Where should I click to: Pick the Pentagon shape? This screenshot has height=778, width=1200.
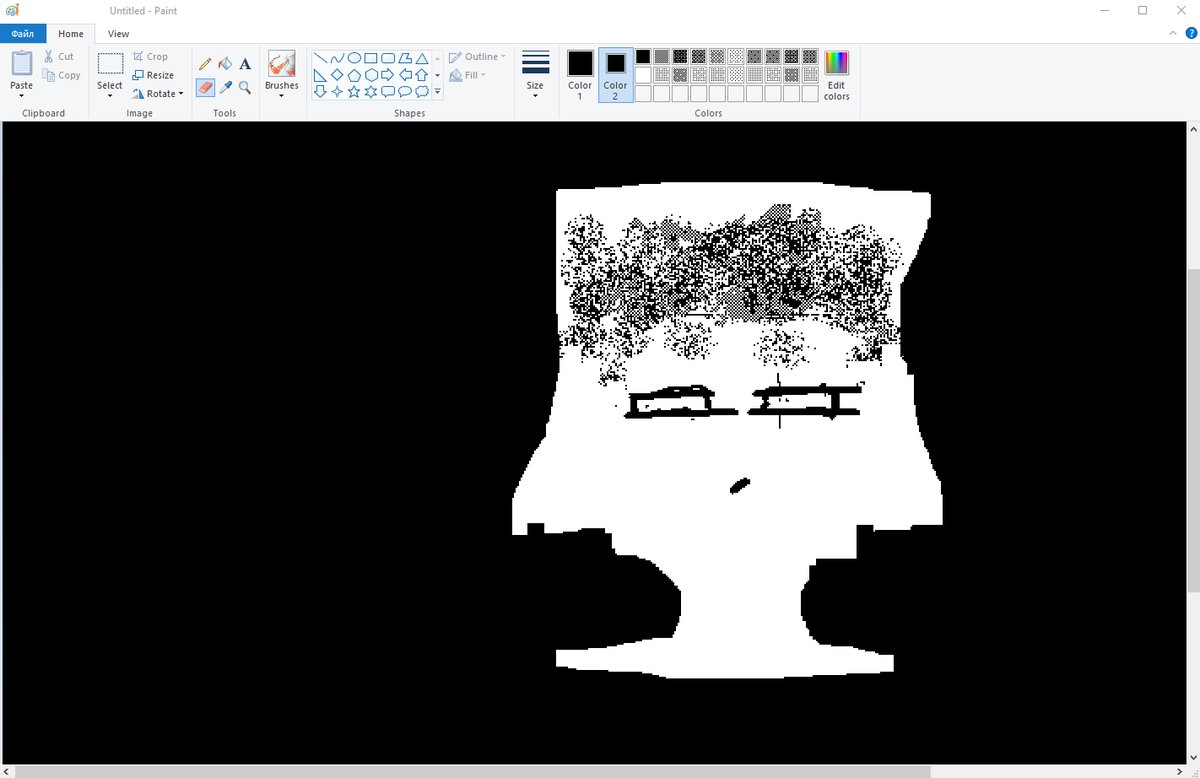tap(354, 75)
